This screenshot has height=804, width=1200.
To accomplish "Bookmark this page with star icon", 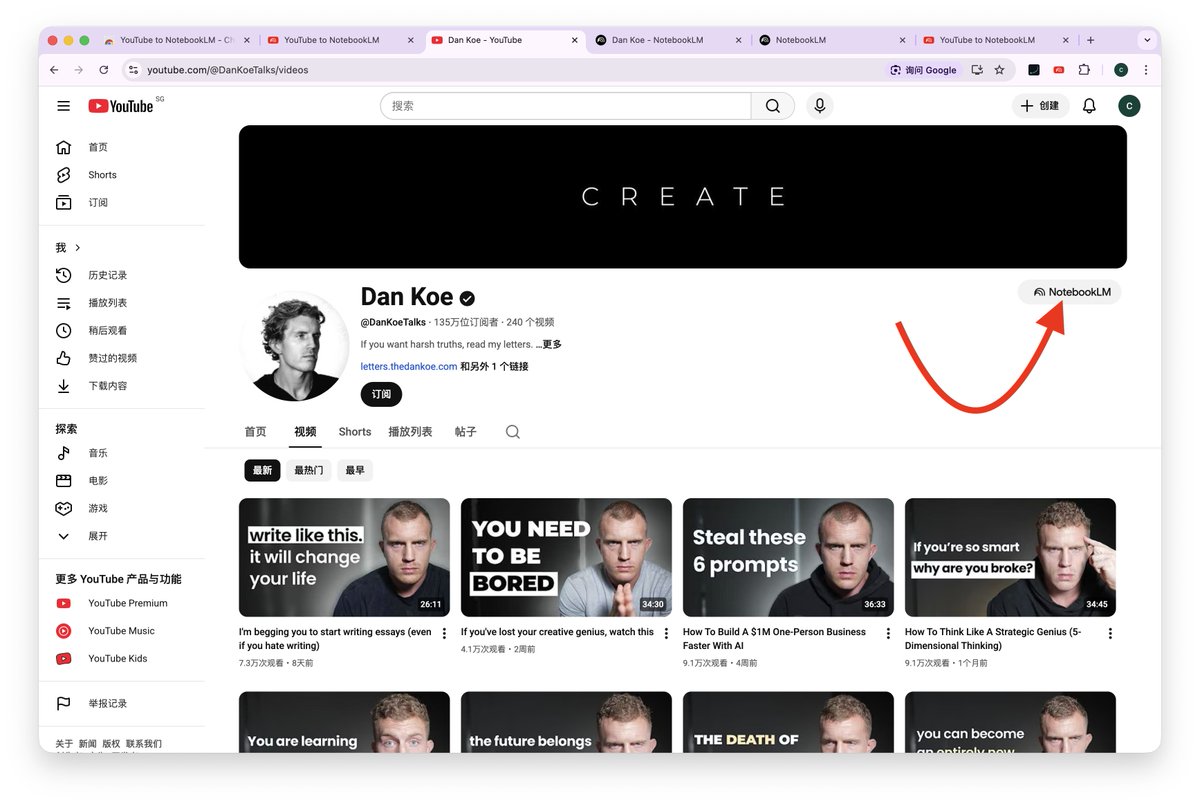I will (999, 70).
